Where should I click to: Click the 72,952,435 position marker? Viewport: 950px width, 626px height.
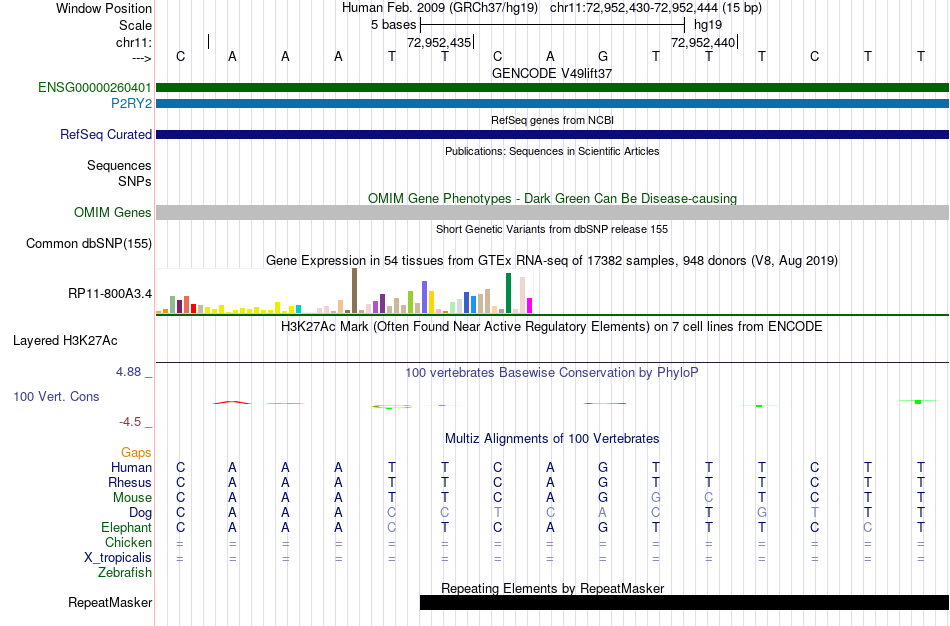click(x=439, y=42)
